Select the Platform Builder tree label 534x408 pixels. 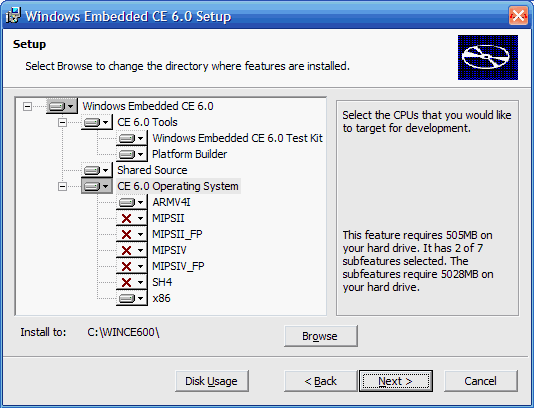pyautogui.click(x=189, y=154)
